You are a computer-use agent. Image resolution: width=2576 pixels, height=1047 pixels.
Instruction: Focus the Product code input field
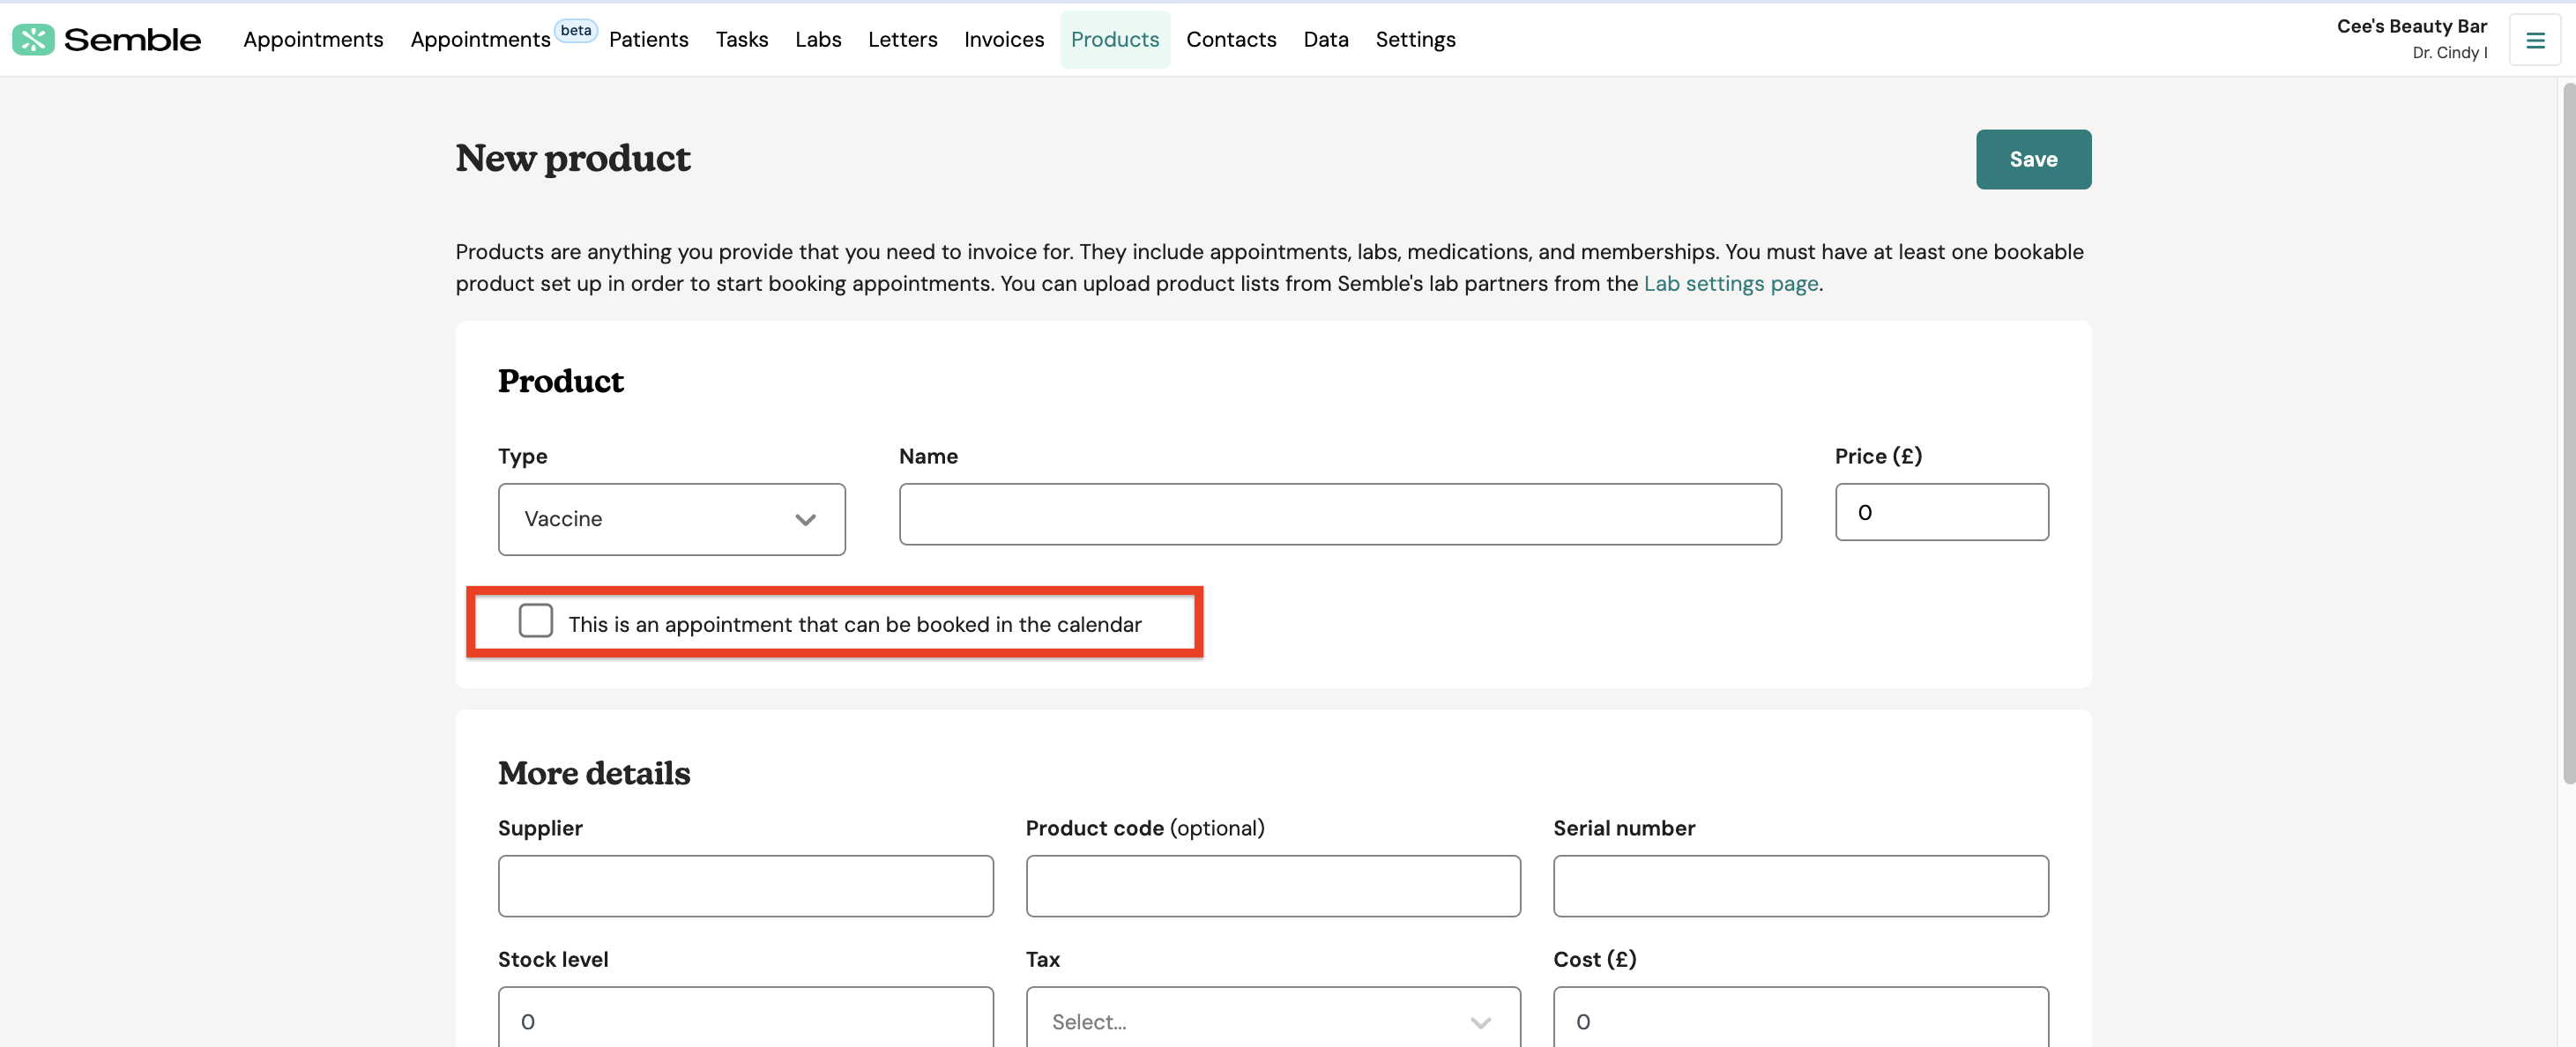click(1272, 886)
